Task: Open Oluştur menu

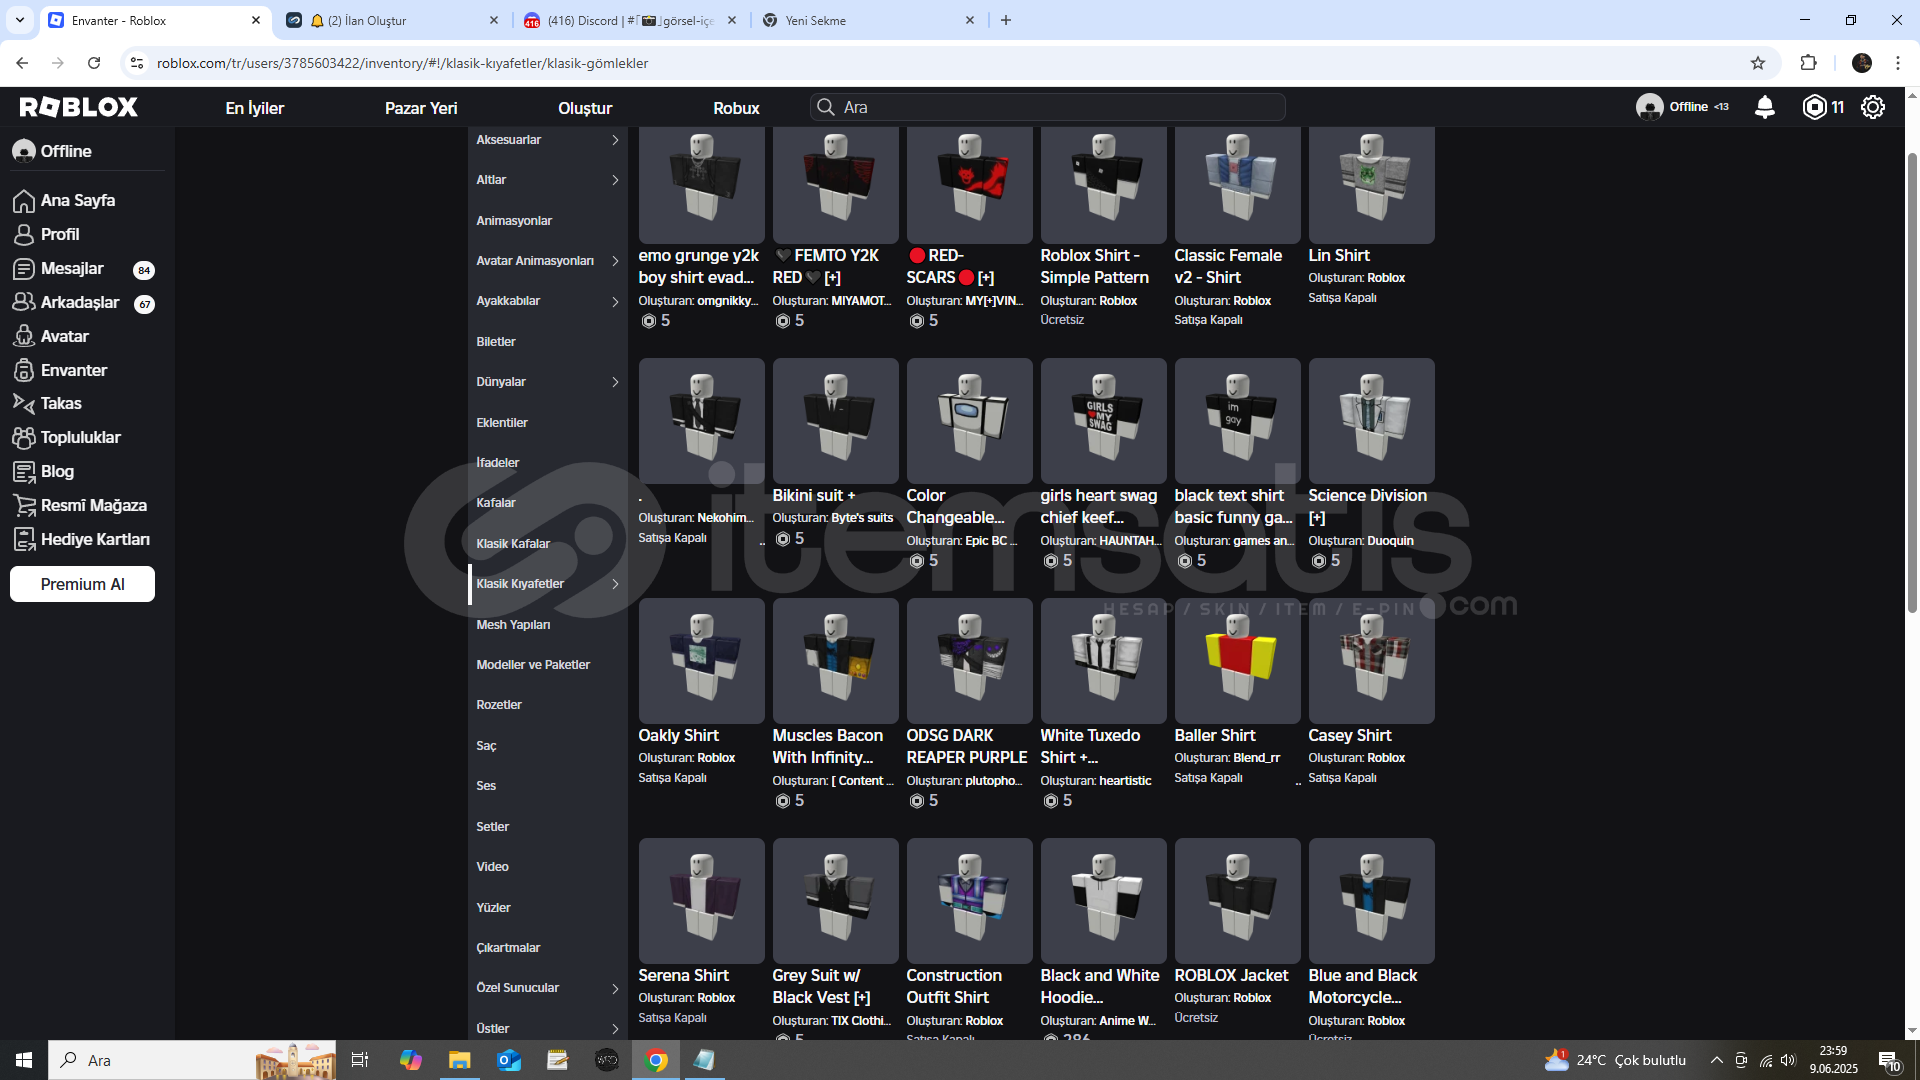Action: point(585,108)
